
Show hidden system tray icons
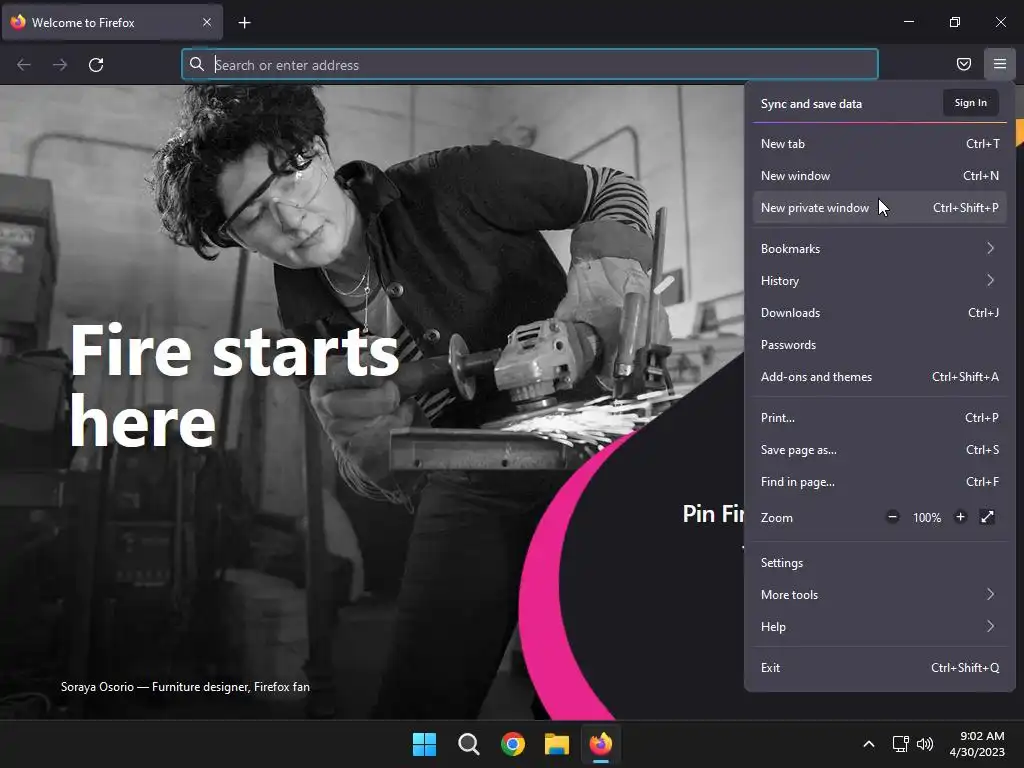[869, 744]
